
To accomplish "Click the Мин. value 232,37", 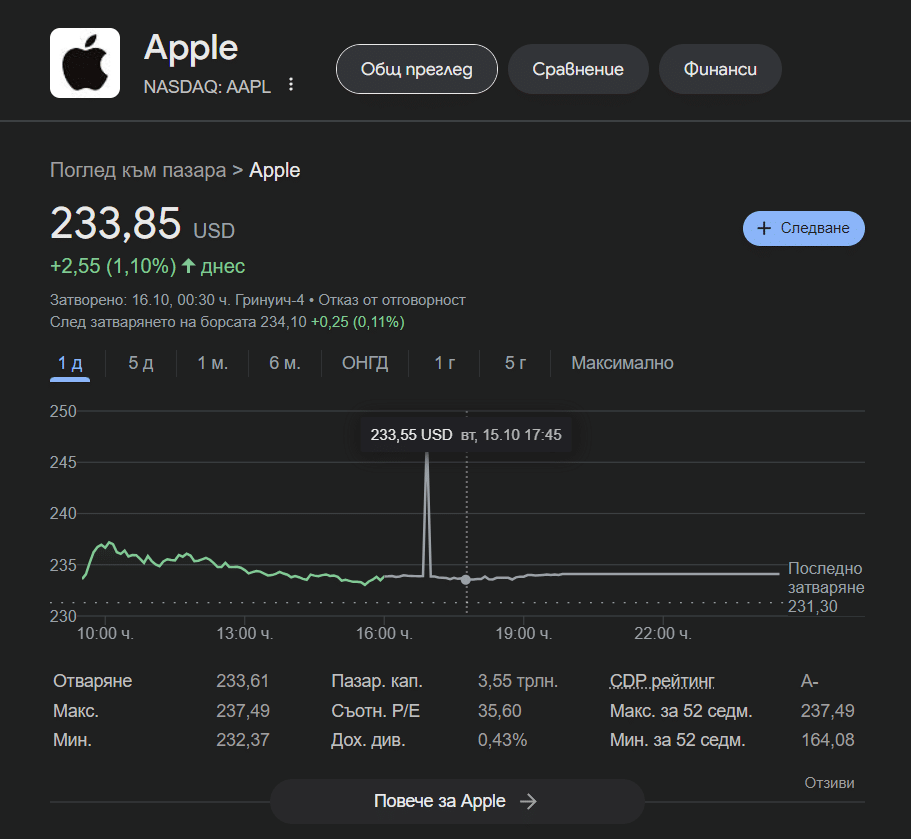I will coord(243,740).
